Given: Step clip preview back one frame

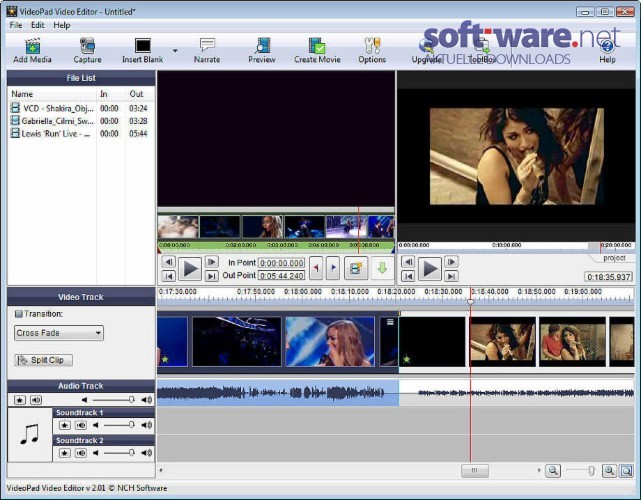Looking at the screenshot, I should [x=168, y=262].
